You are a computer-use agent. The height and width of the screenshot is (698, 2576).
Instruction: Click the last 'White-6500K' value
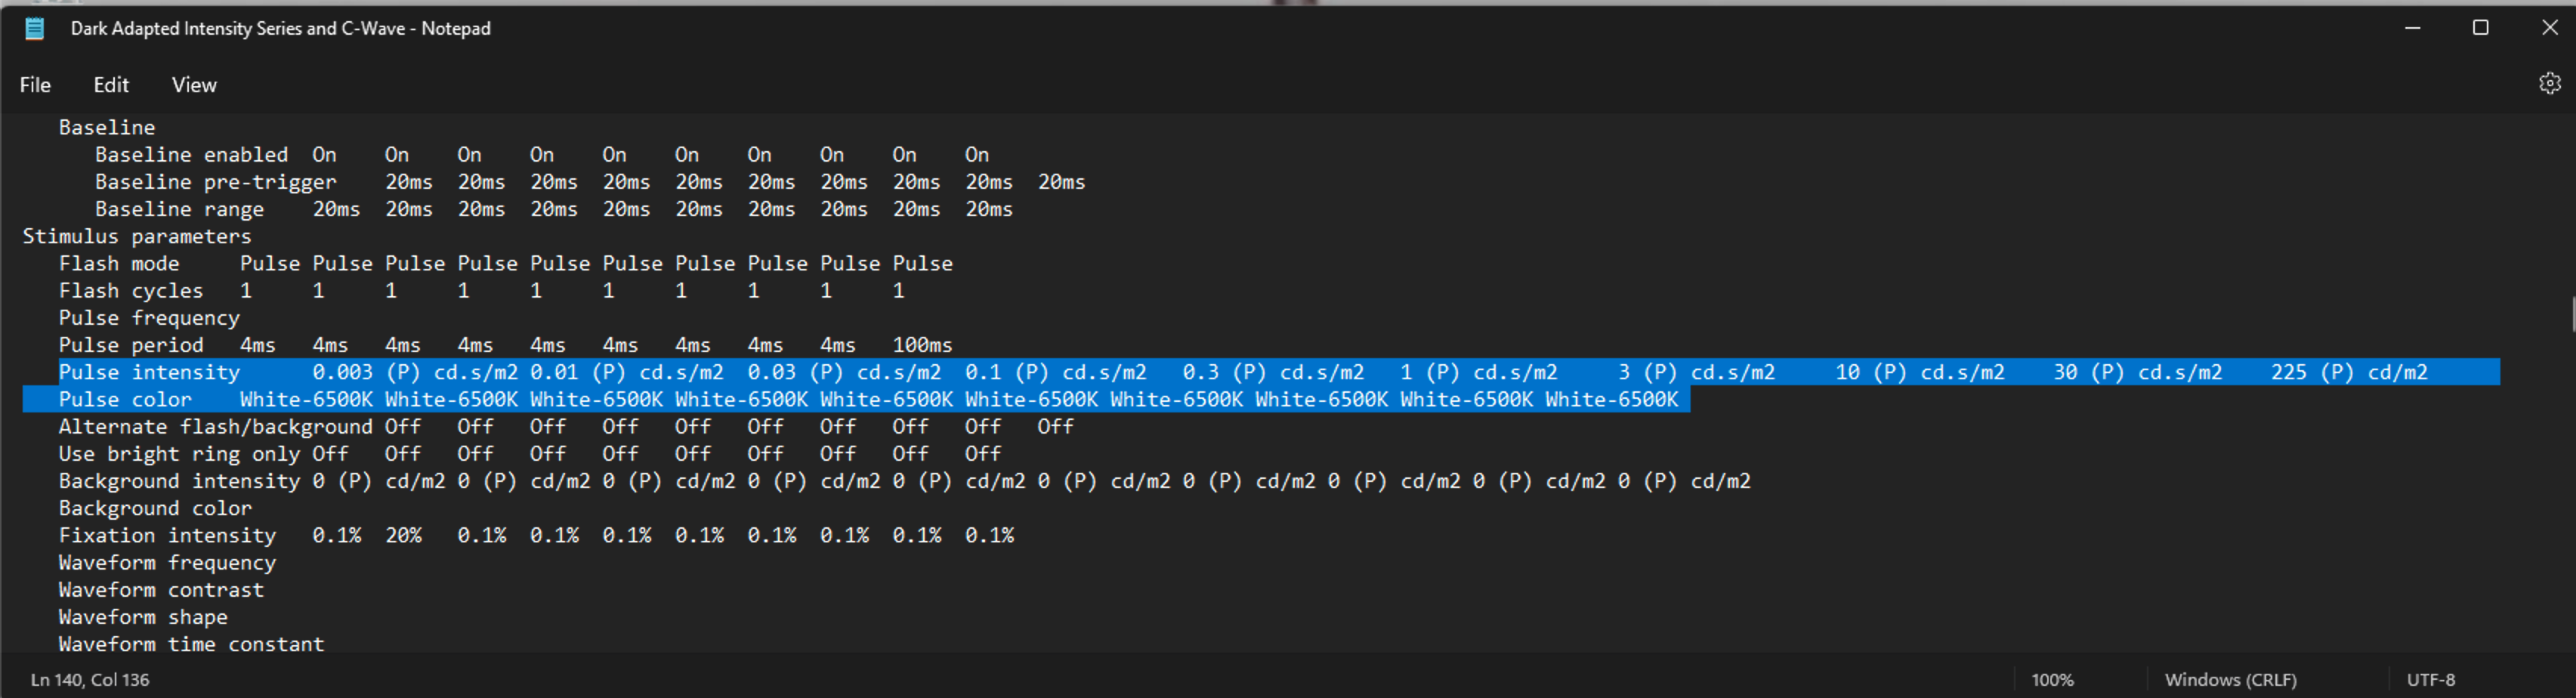pos(1611,399)
